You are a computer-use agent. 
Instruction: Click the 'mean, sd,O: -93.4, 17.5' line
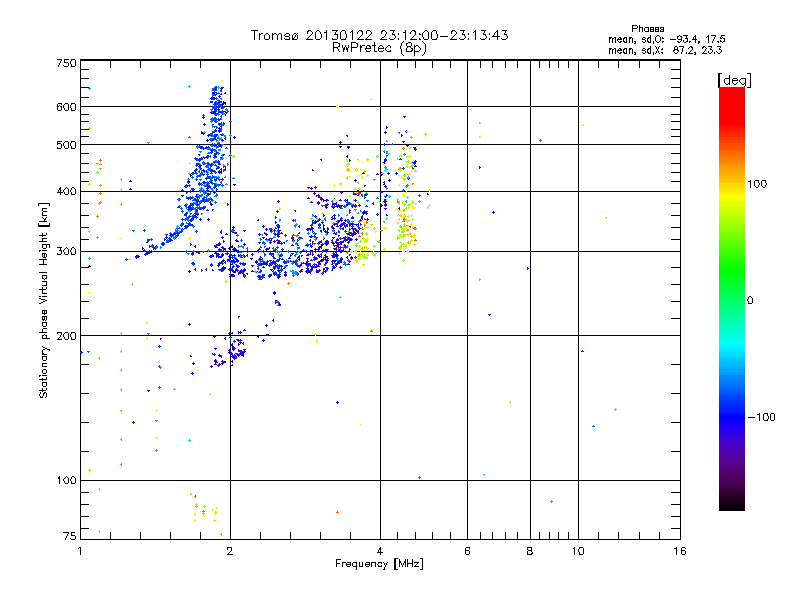tap(666, 39)
